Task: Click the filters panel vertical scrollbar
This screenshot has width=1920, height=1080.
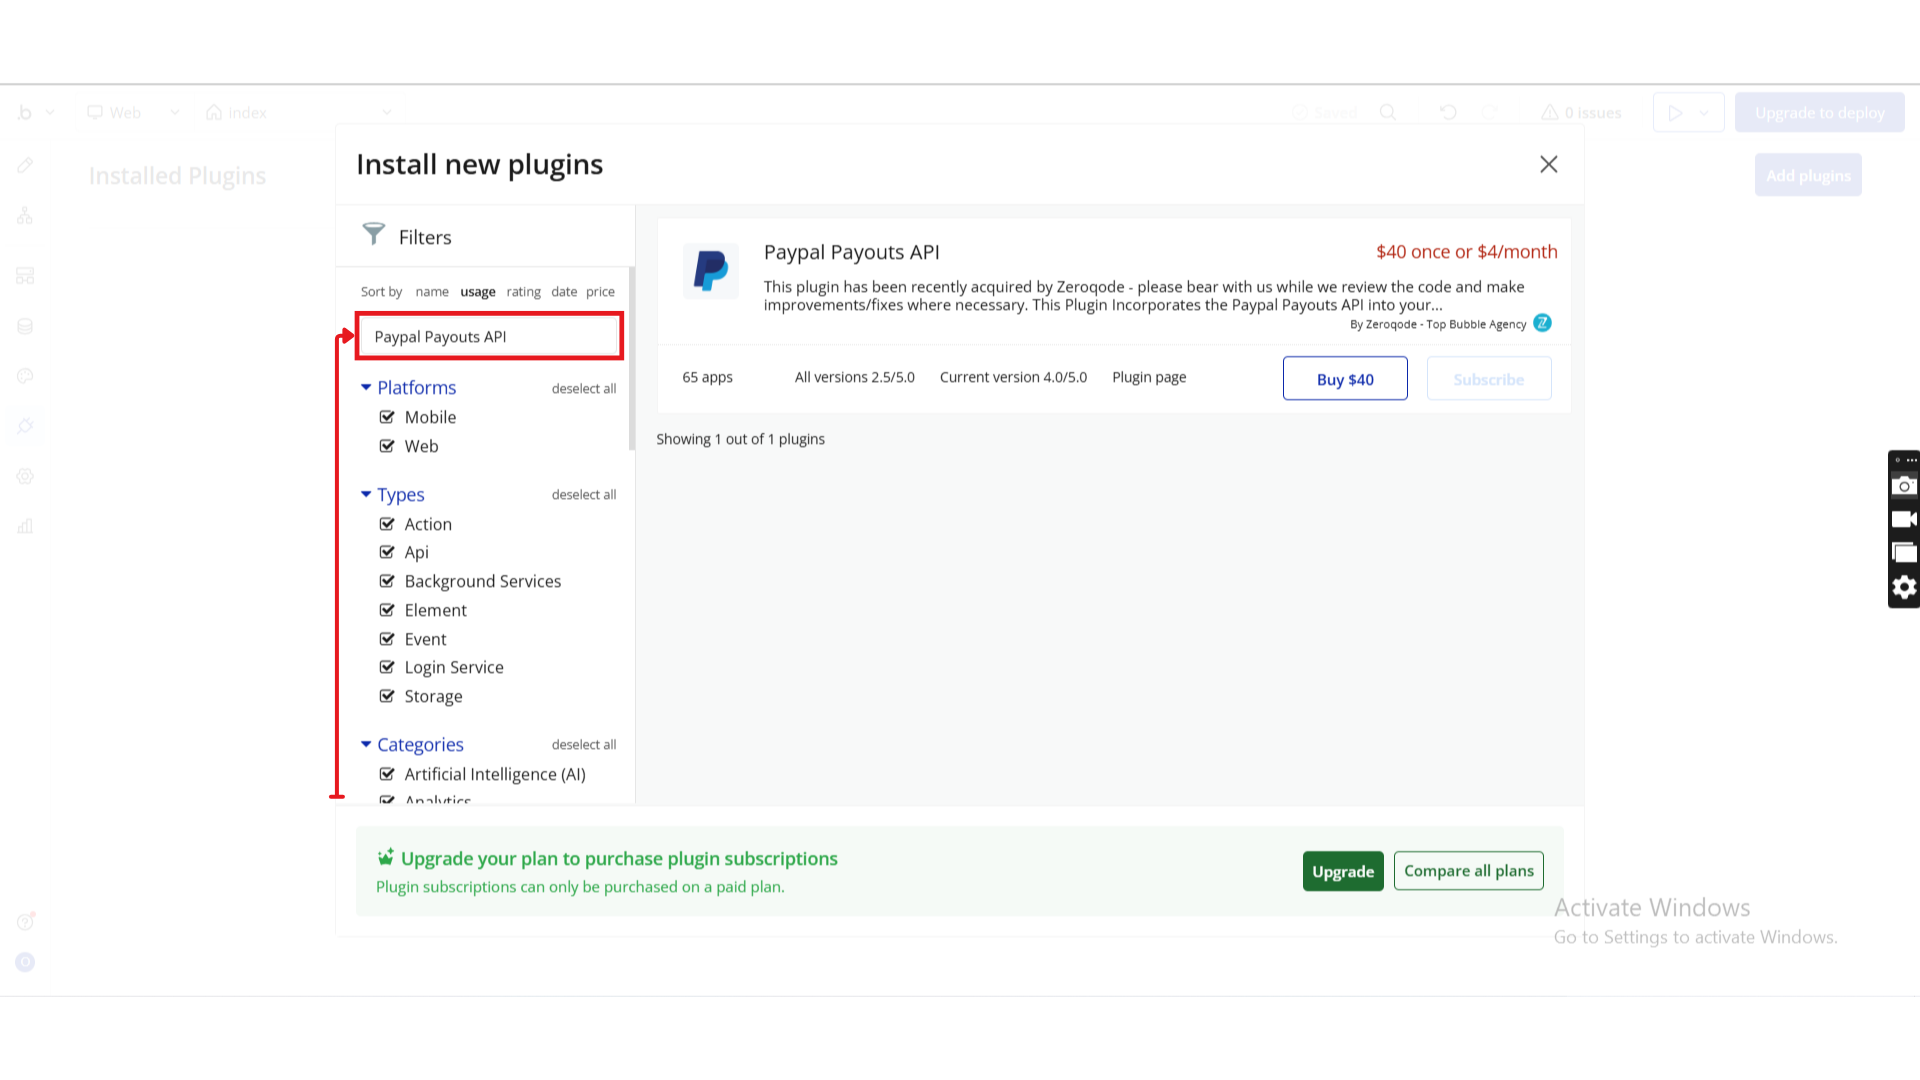Action: pyautogui.click(x=631, y=360)
